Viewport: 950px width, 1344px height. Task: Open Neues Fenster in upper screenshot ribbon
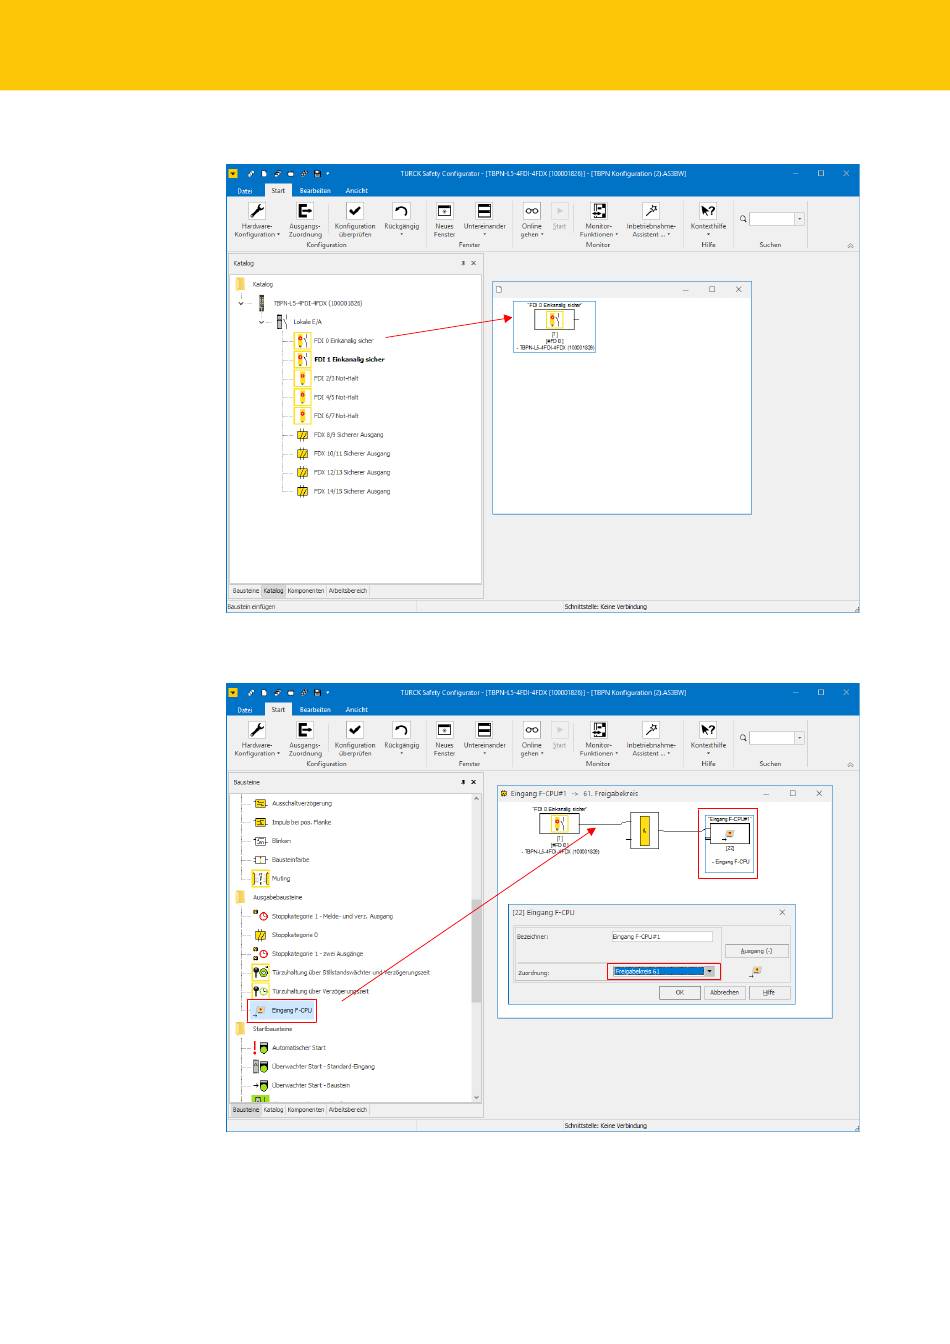[x=444, y=220]
